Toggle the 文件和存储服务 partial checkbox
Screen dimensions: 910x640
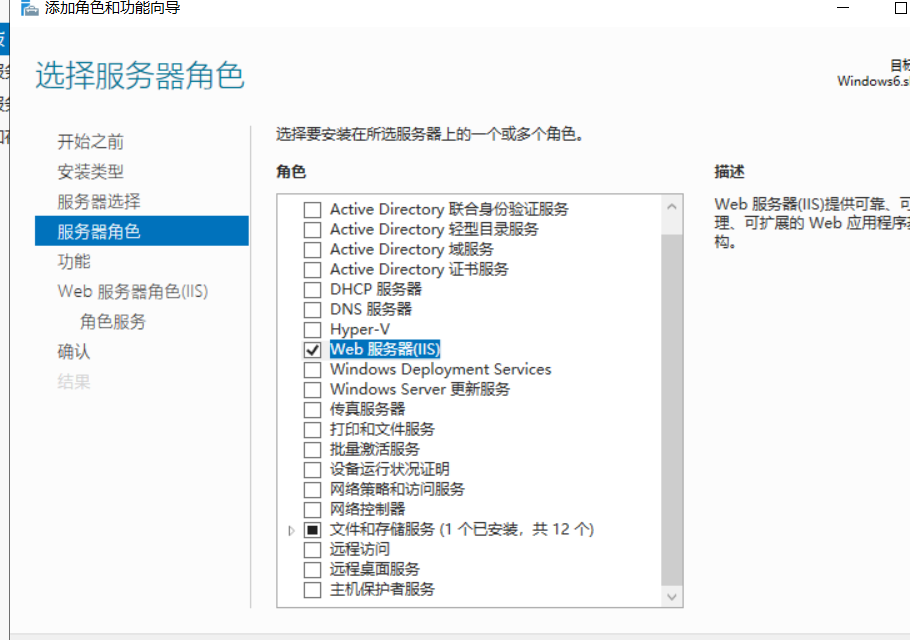[x=312, y=529]
